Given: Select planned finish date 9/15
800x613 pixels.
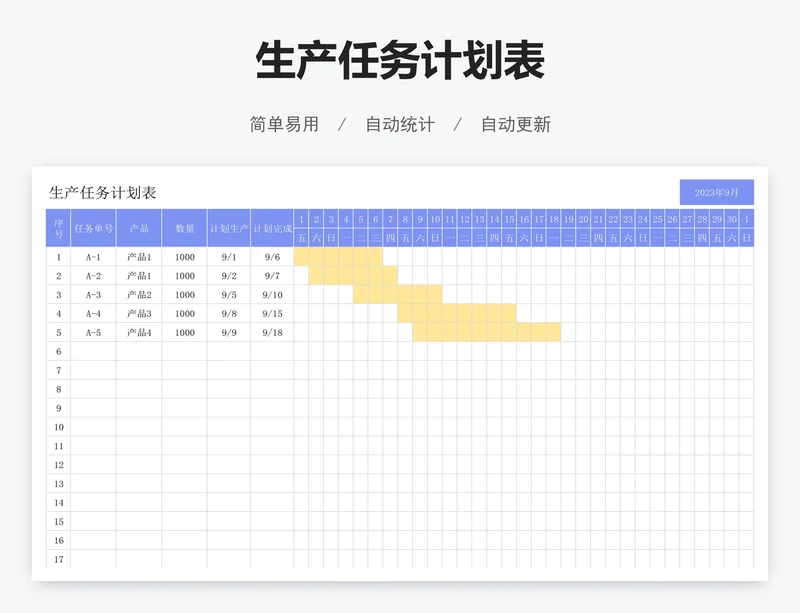Looking at the screenshot, I should (272, 314).
